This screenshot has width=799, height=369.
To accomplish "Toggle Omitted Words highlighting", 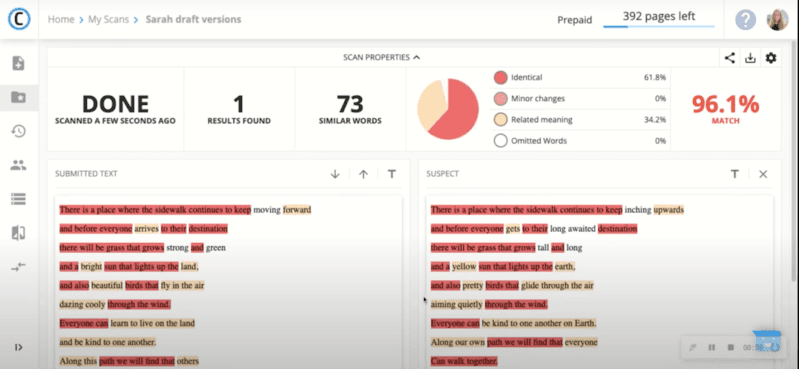I will [500, 141].
